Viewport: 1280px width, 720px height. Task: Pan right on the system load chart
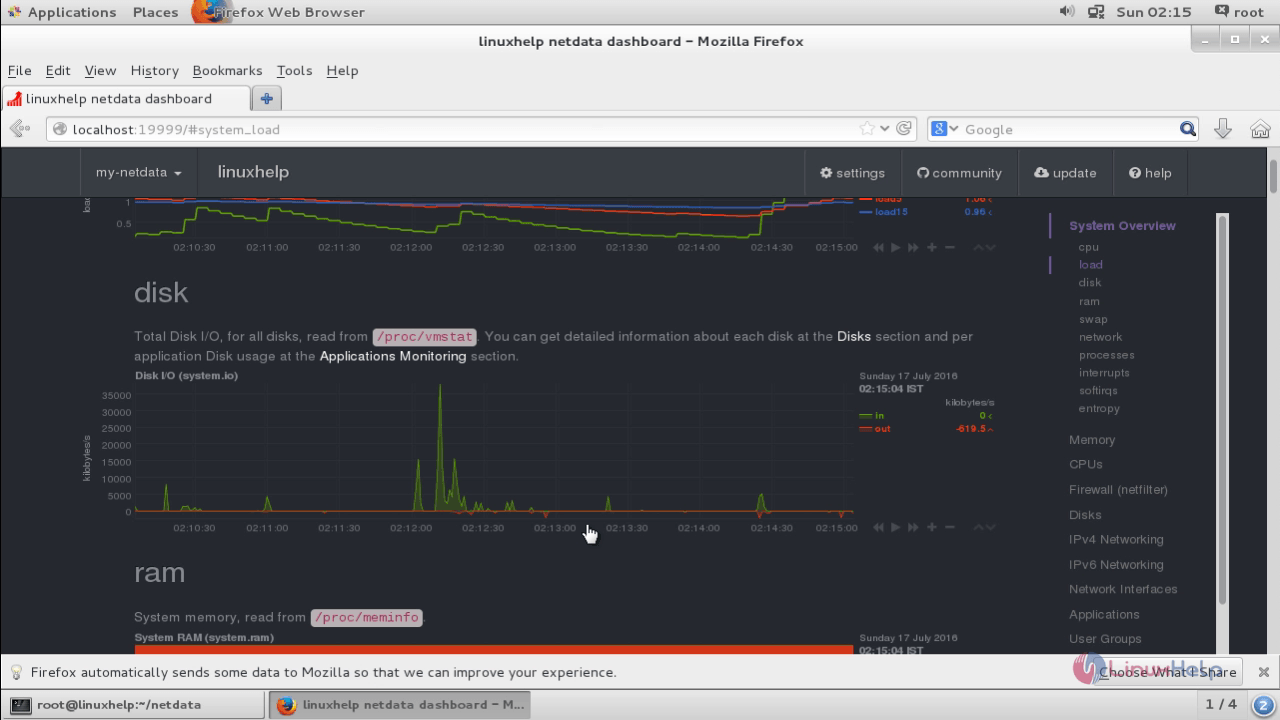coord(913,247)
